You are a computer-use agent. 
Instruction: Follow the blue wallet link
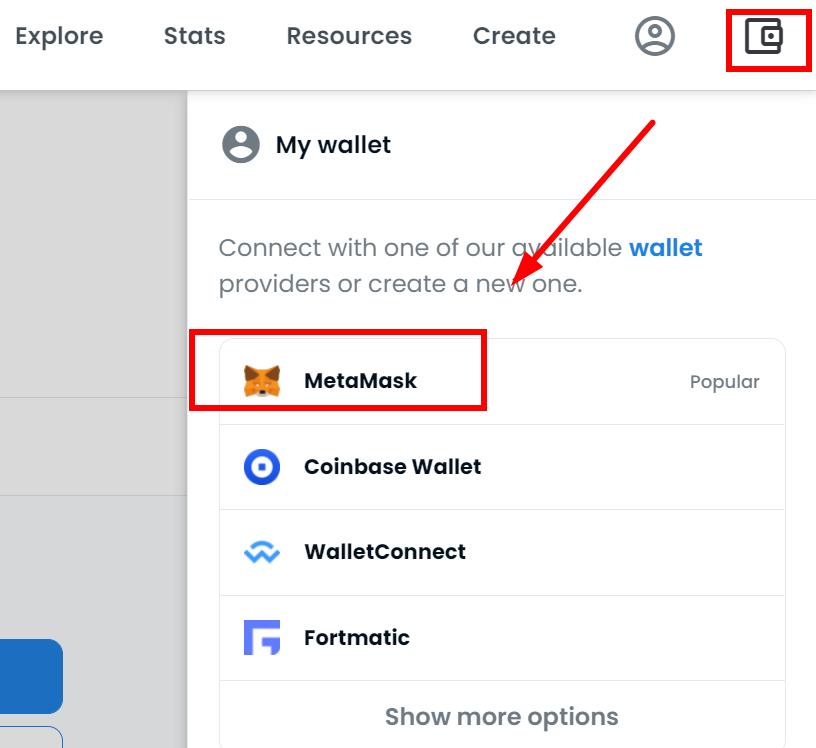click(666, 248)
